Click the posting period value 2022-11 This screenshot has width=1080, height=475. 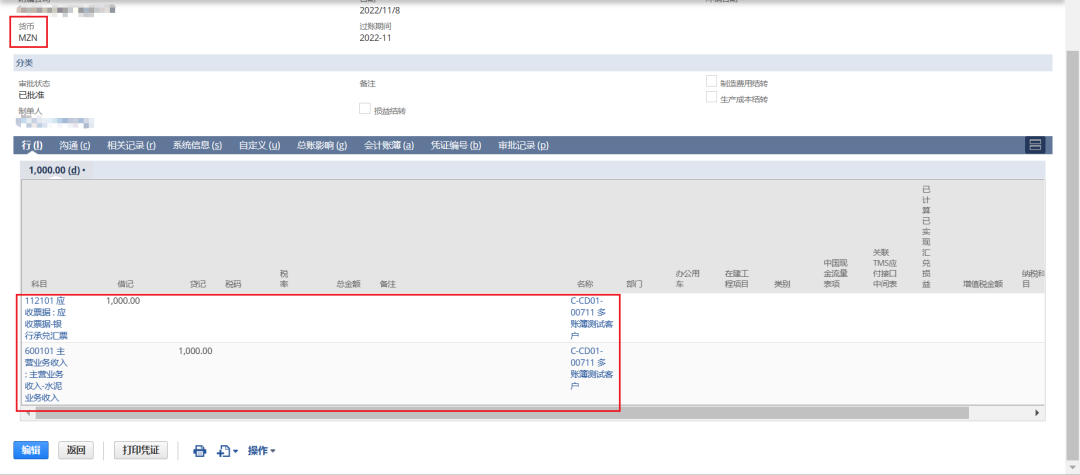click(x=375, y=38)
